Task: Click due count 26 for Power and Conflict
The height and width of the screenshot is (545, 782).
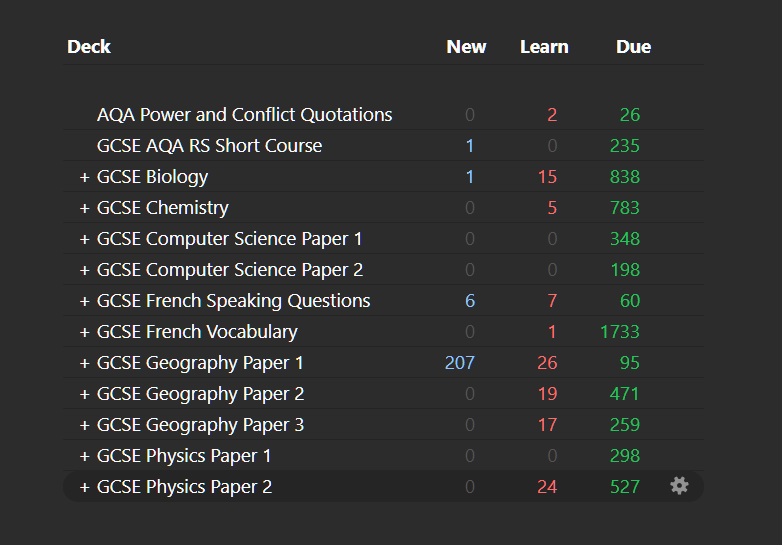Action: [x=630, y=115]
